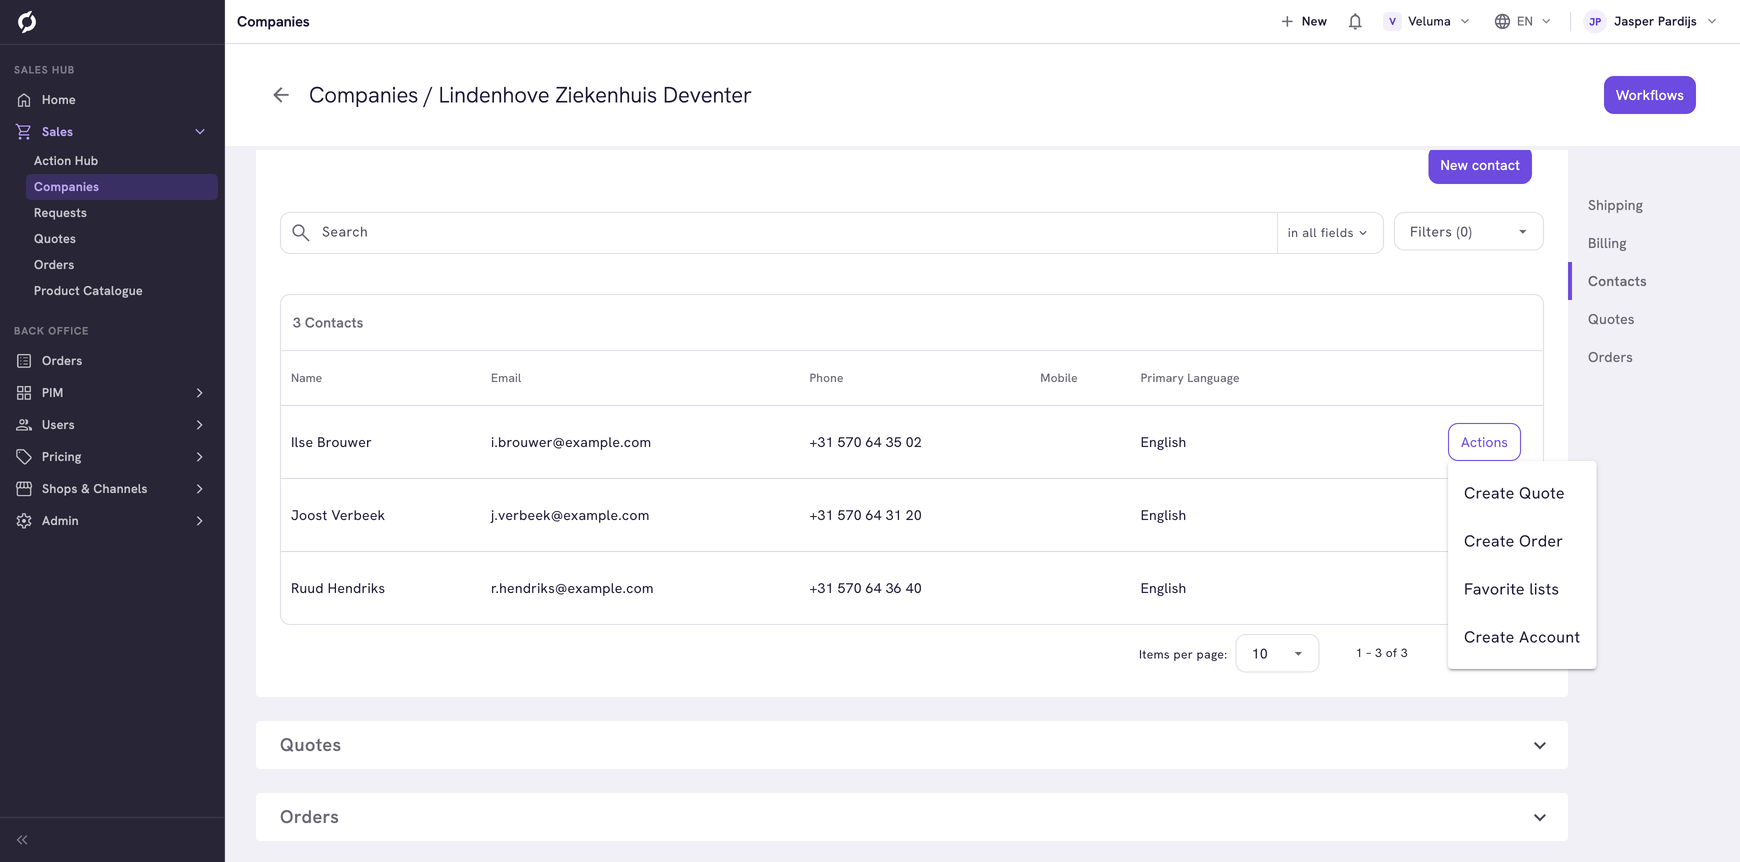Expand the Admin submenu arrow
1740x862 pixels.
click(x=200, y=521)
